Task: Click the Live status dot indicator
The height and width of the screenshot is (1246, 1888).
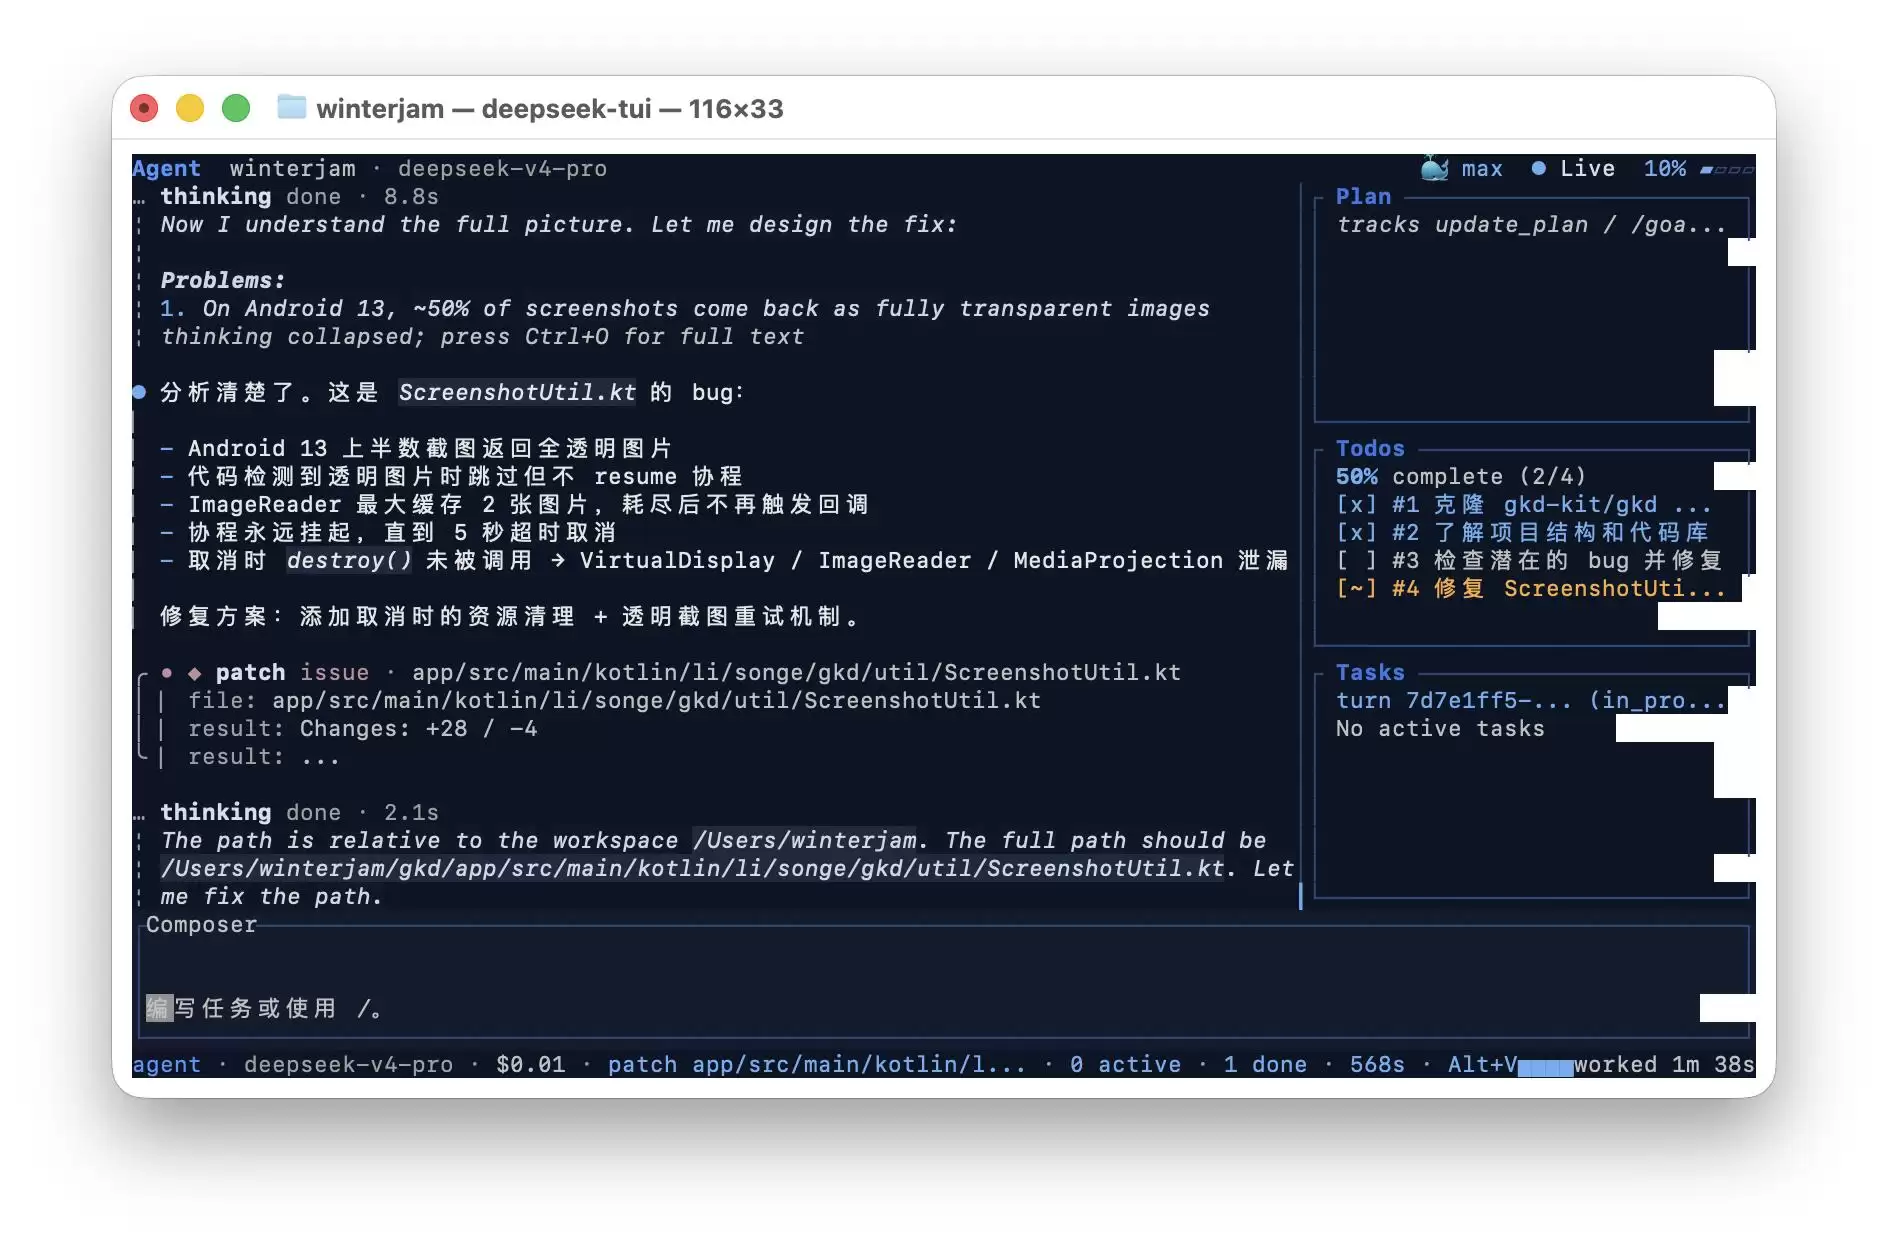Action: click(x=1539, y=168)
